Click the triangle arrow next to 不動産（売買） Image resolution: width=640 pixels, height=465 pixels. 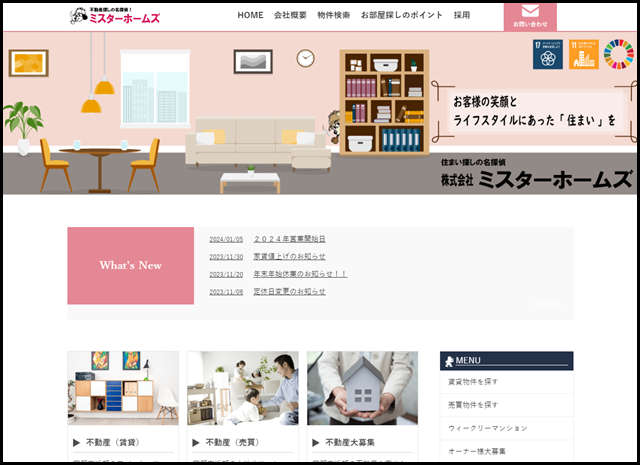196,443
